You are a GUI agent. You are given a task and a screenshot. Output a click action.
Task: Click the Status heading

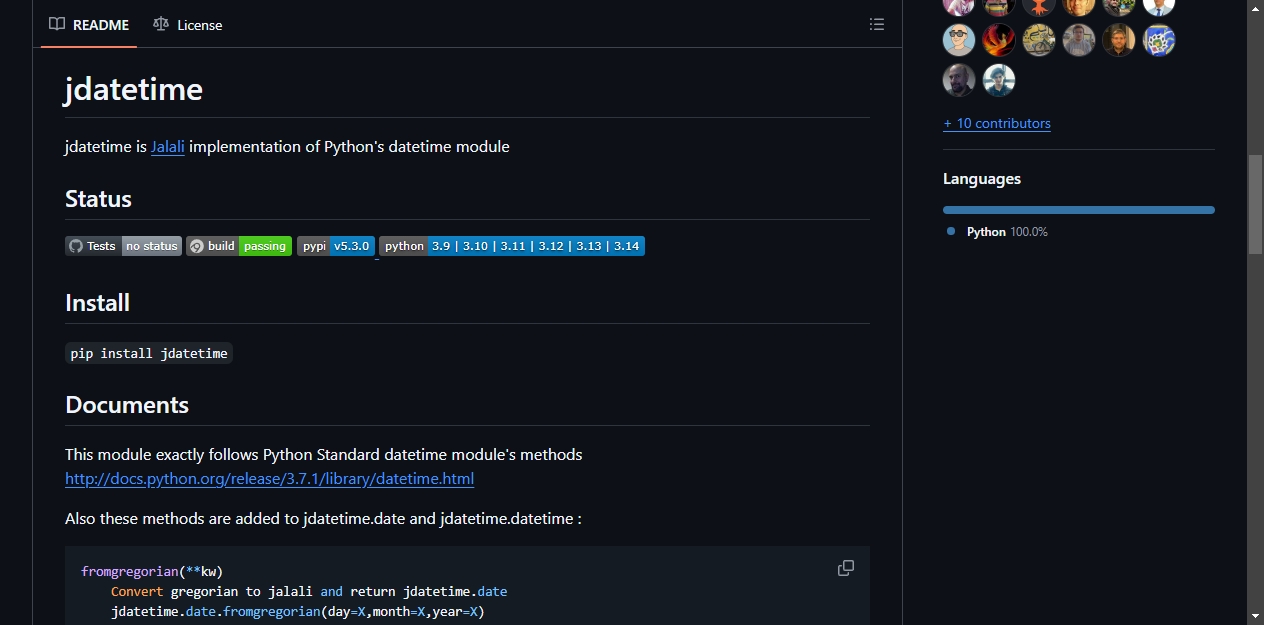[x=98, y=199]
